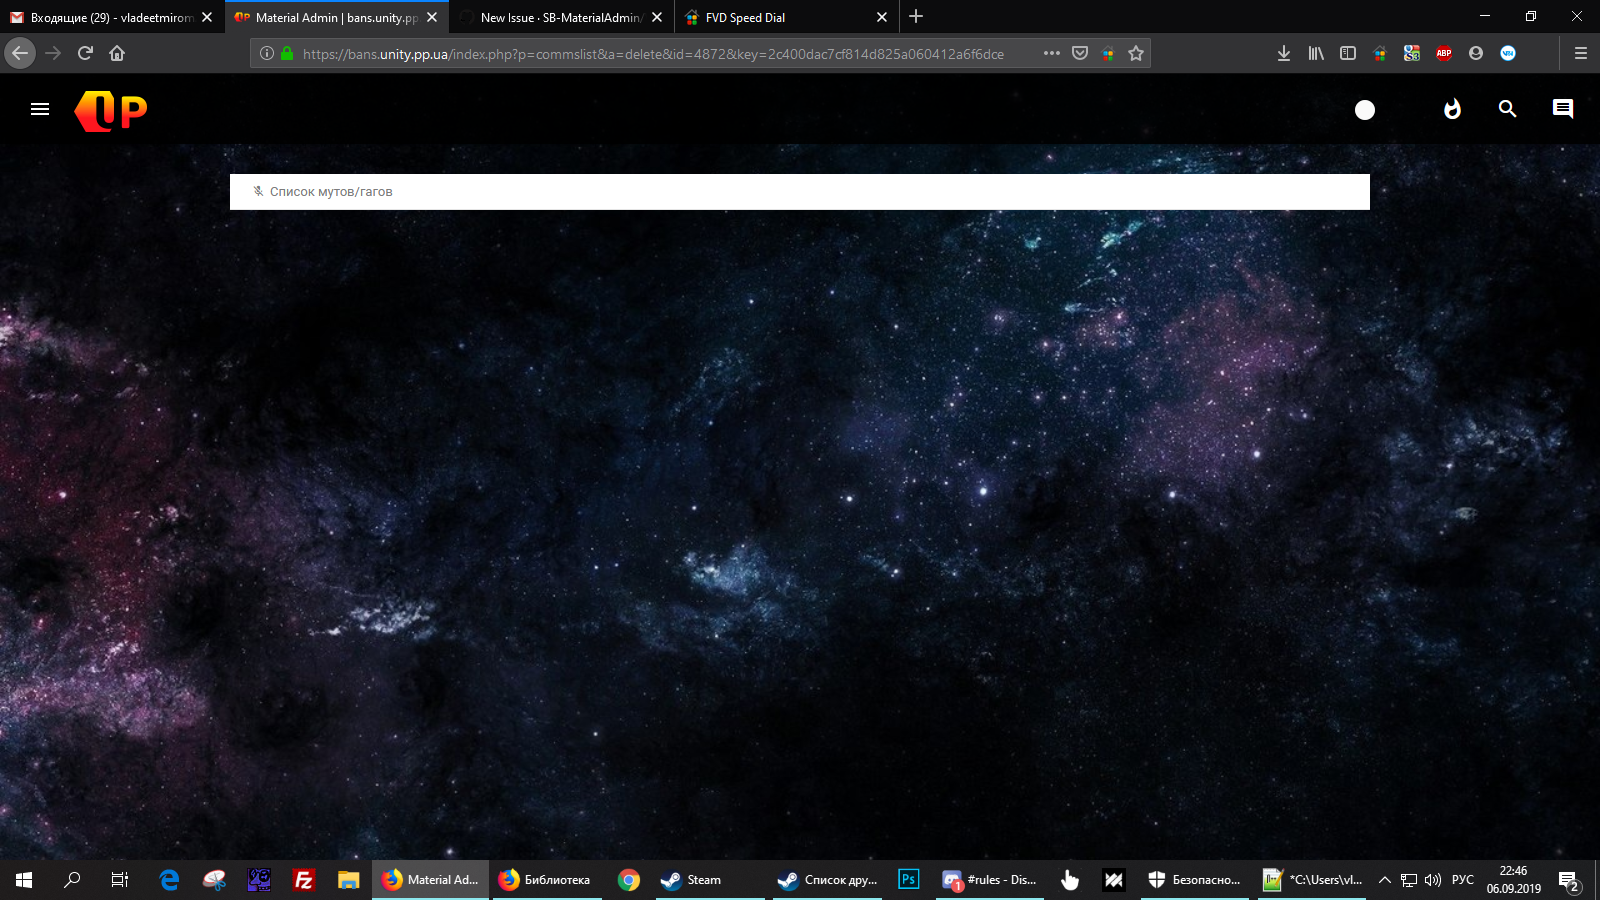Open the chat message icon in header
Image resolution: width=1600 pixels, height=900 pixels.
1563,109
